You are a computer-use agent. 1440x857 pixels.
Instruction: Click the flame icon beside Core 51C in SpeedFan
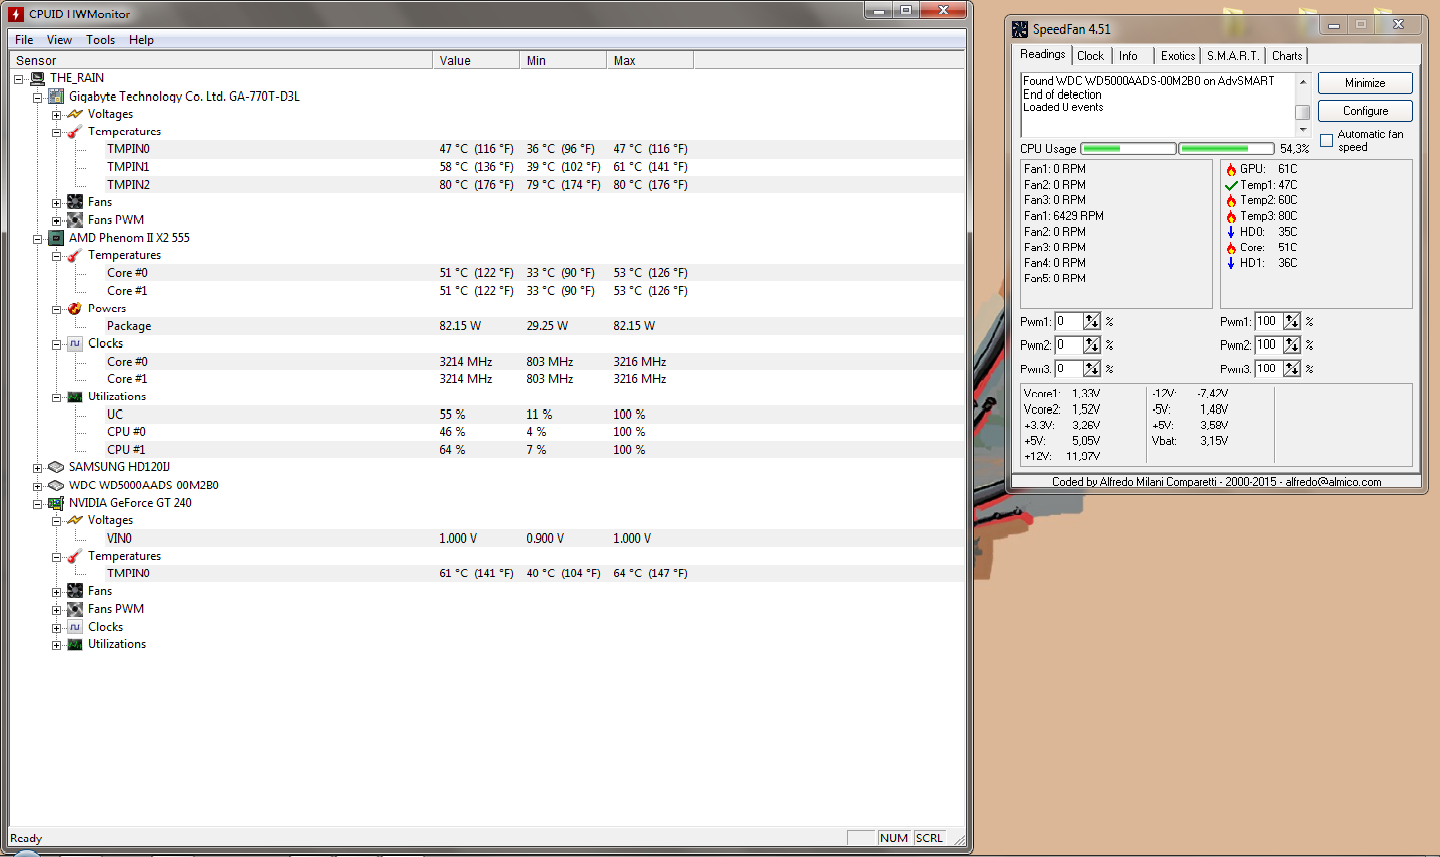coord(1231,248)
